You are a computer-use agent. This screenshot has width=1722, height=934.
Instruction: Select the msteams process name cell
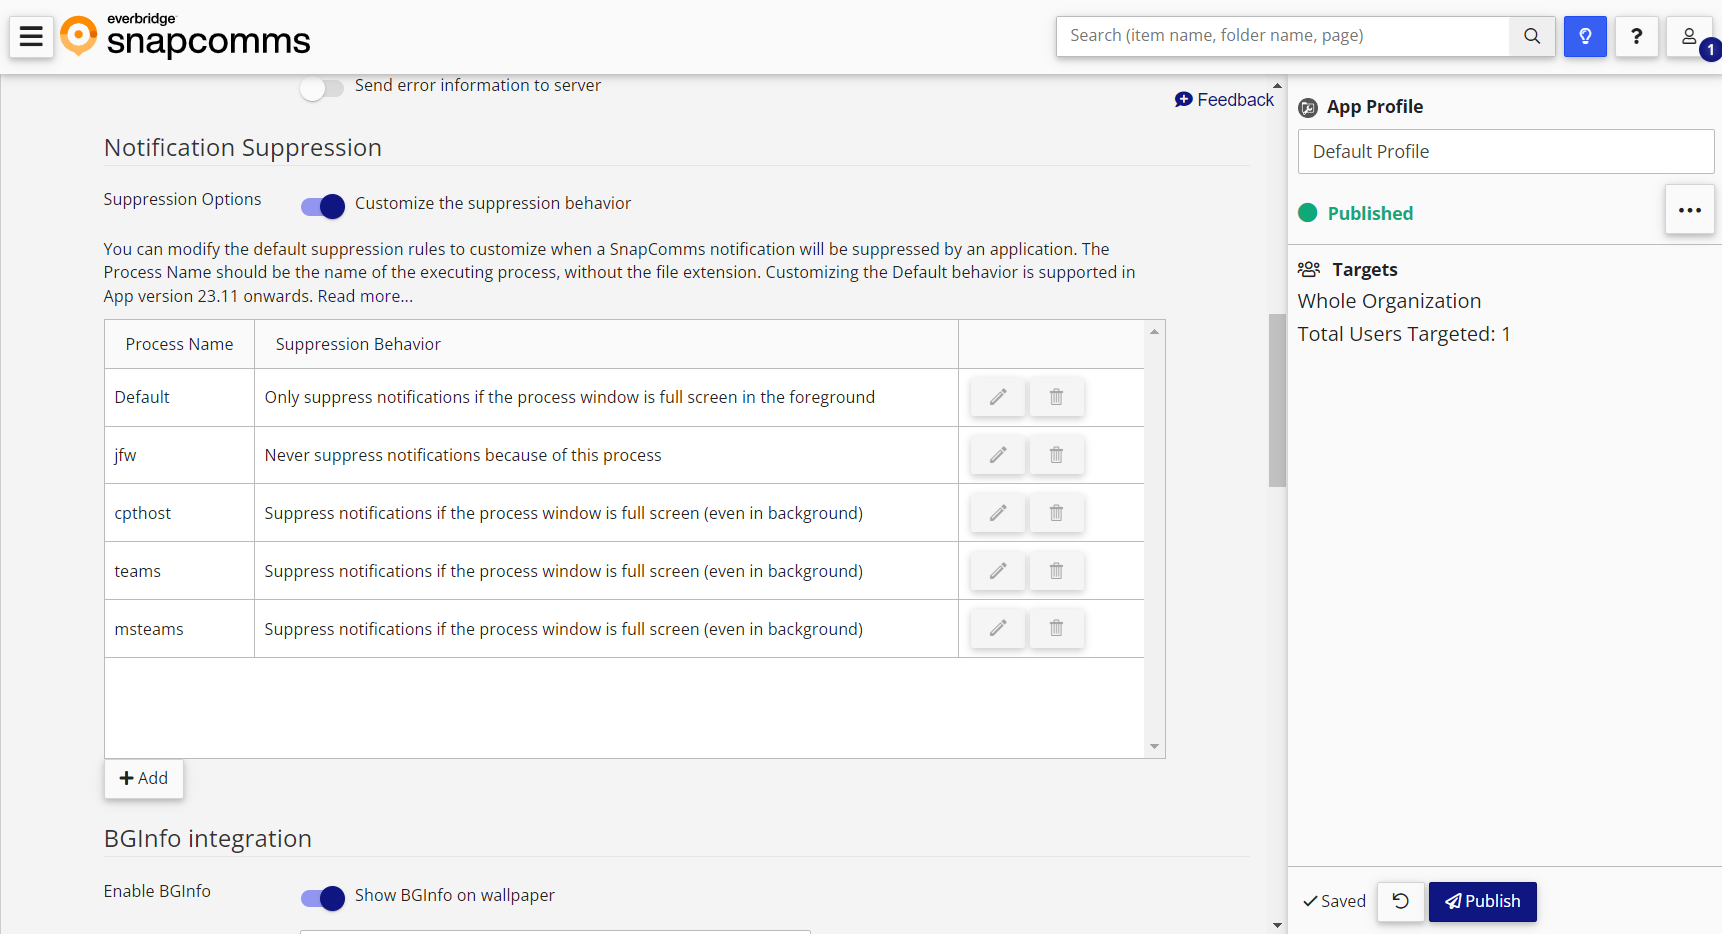[180, 629]
